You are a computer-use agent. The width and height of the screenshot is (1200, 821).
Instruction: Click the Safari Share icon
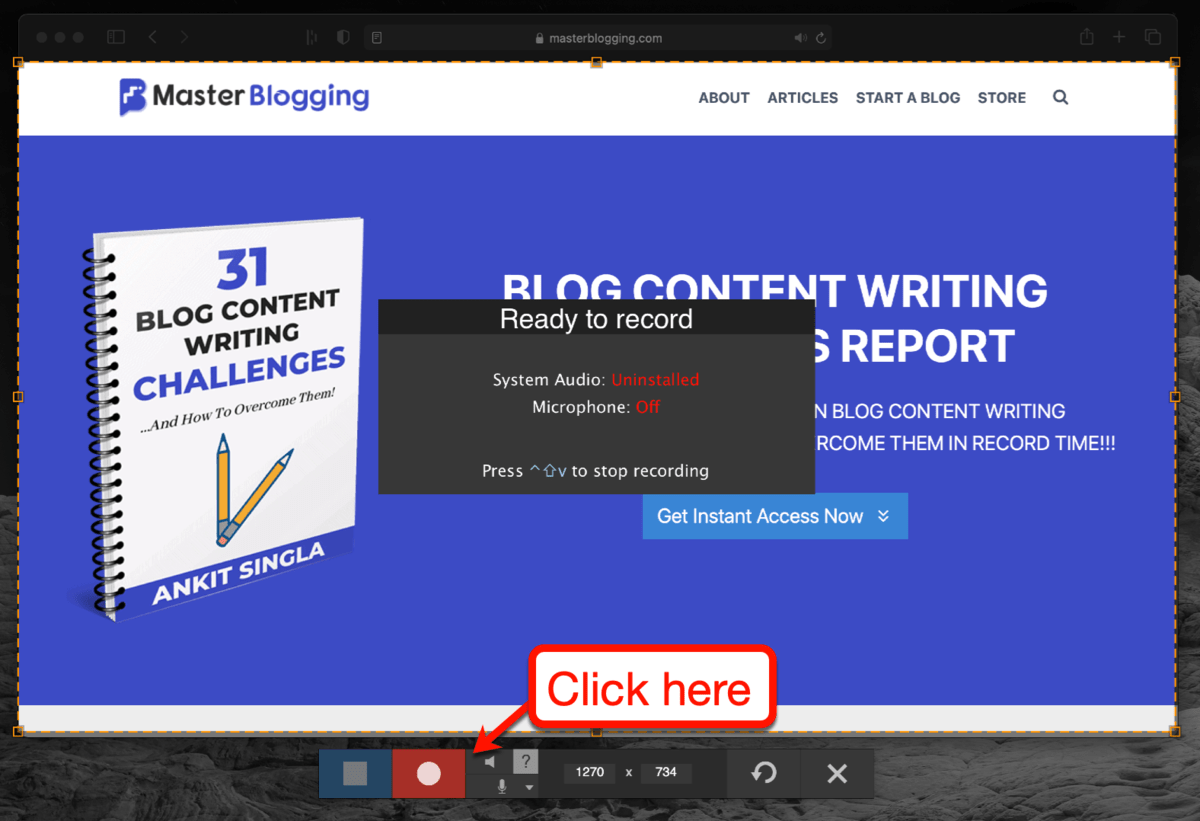point(1085,36)
